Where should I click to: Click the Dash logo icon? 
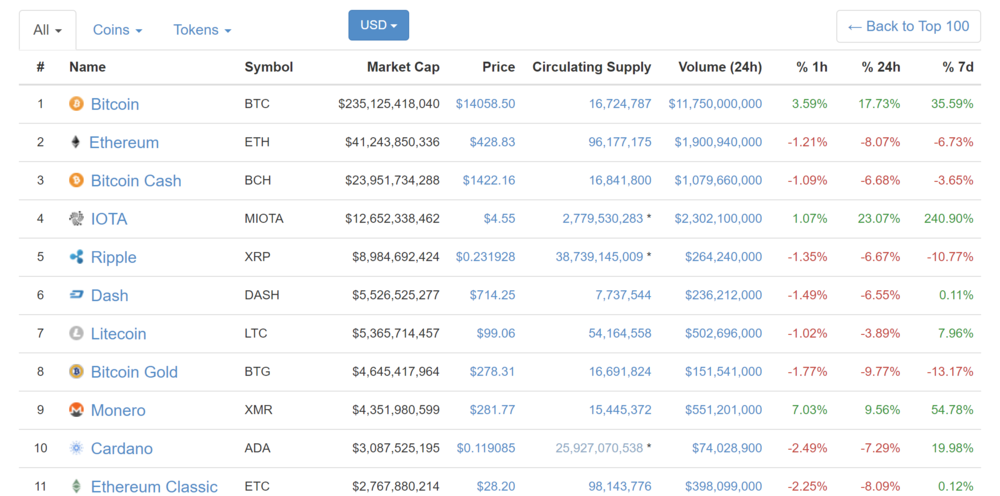[x=76, y=295]
